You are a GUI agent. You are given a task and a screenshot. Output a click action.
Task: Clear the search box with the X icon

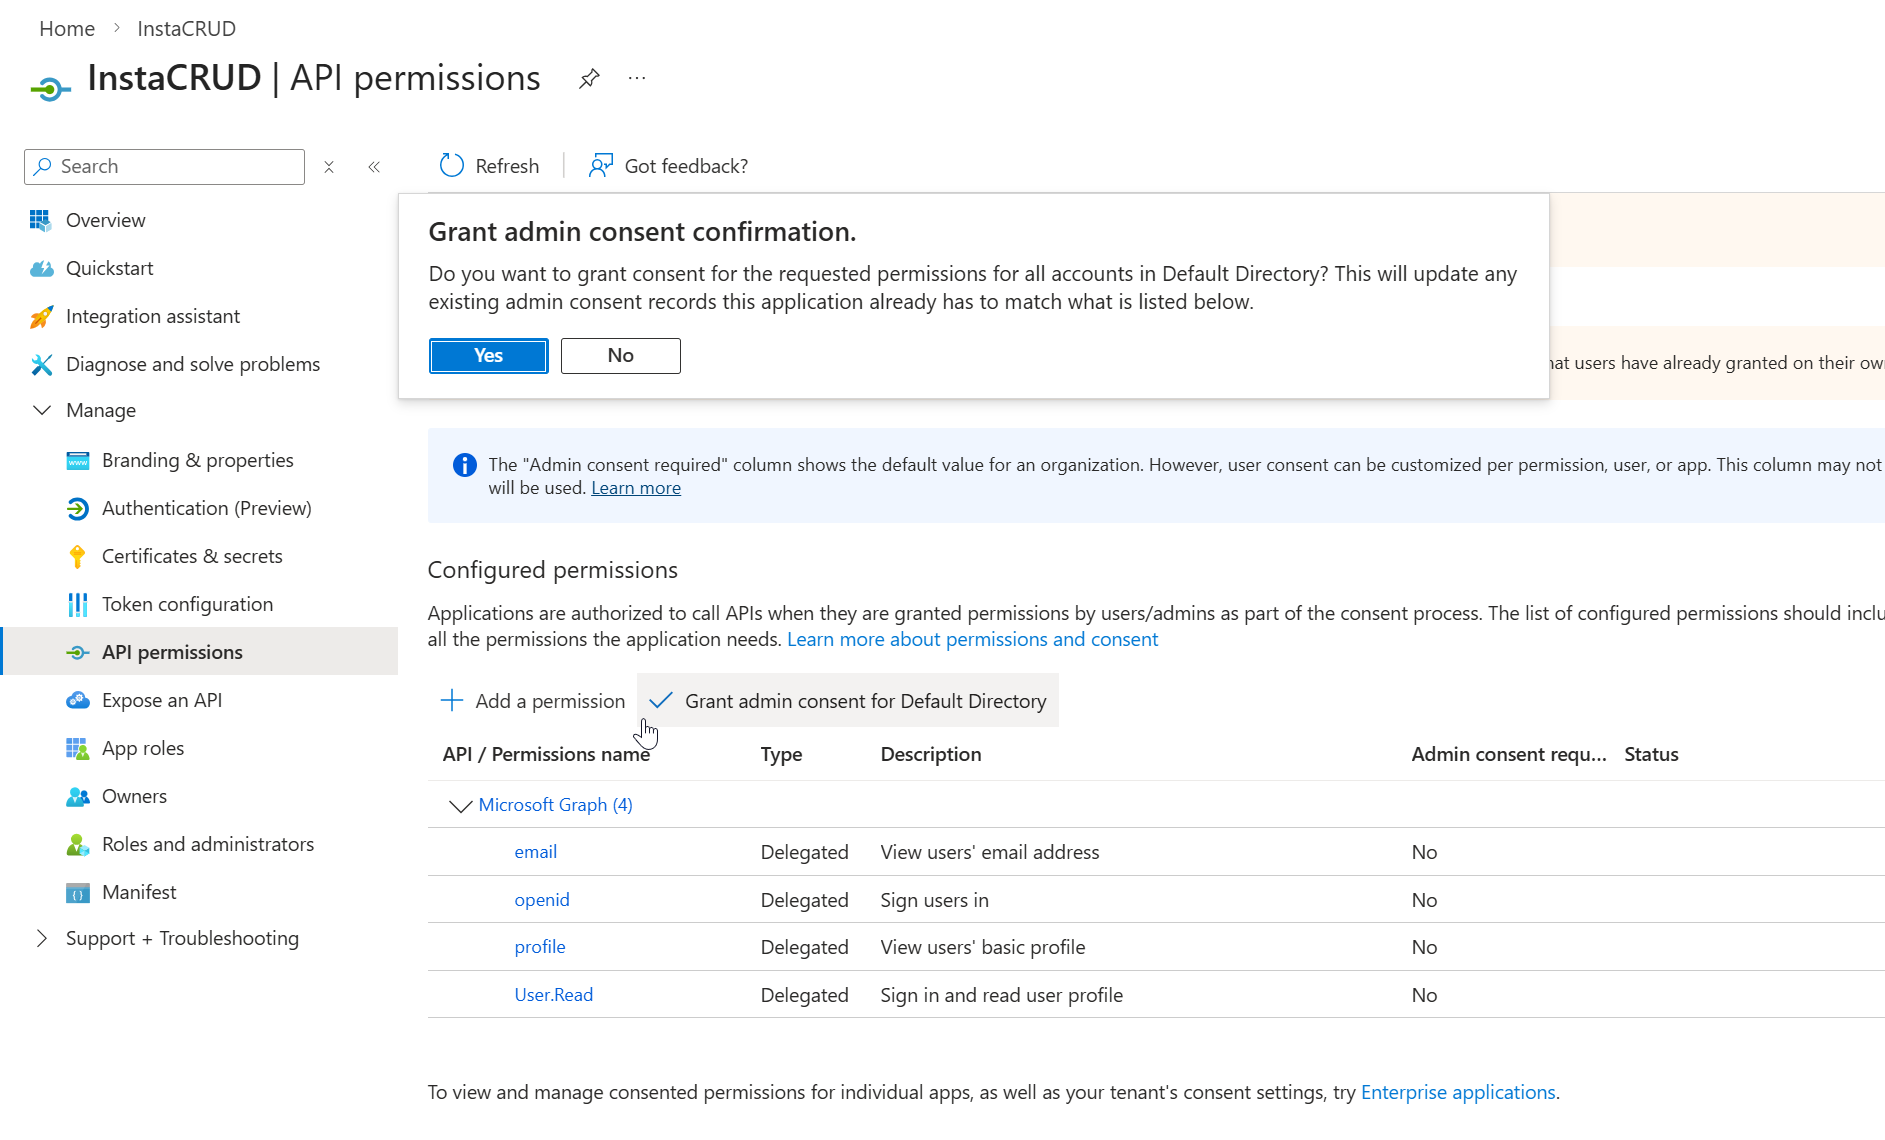pyautogui.click(x=329, y=166)
